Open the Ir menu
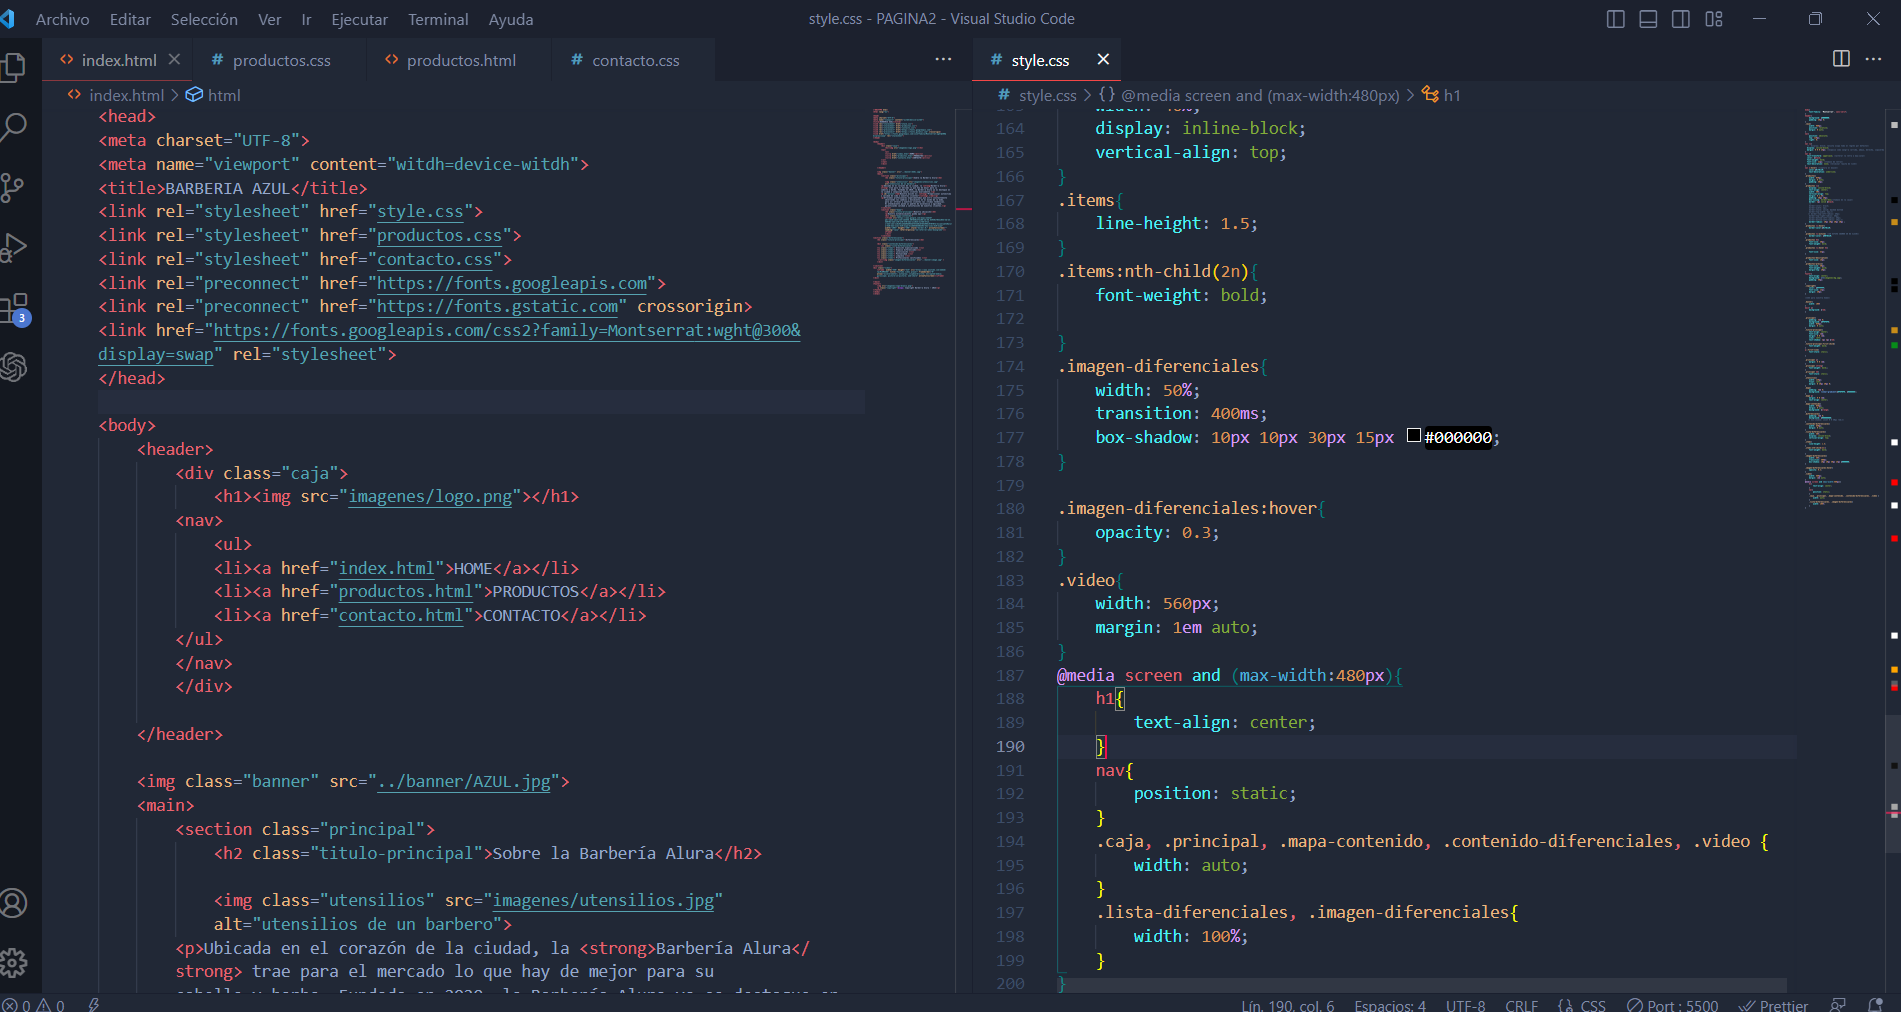The width and height of the screenshot is (1901, 1012). (x=306, y=19)
